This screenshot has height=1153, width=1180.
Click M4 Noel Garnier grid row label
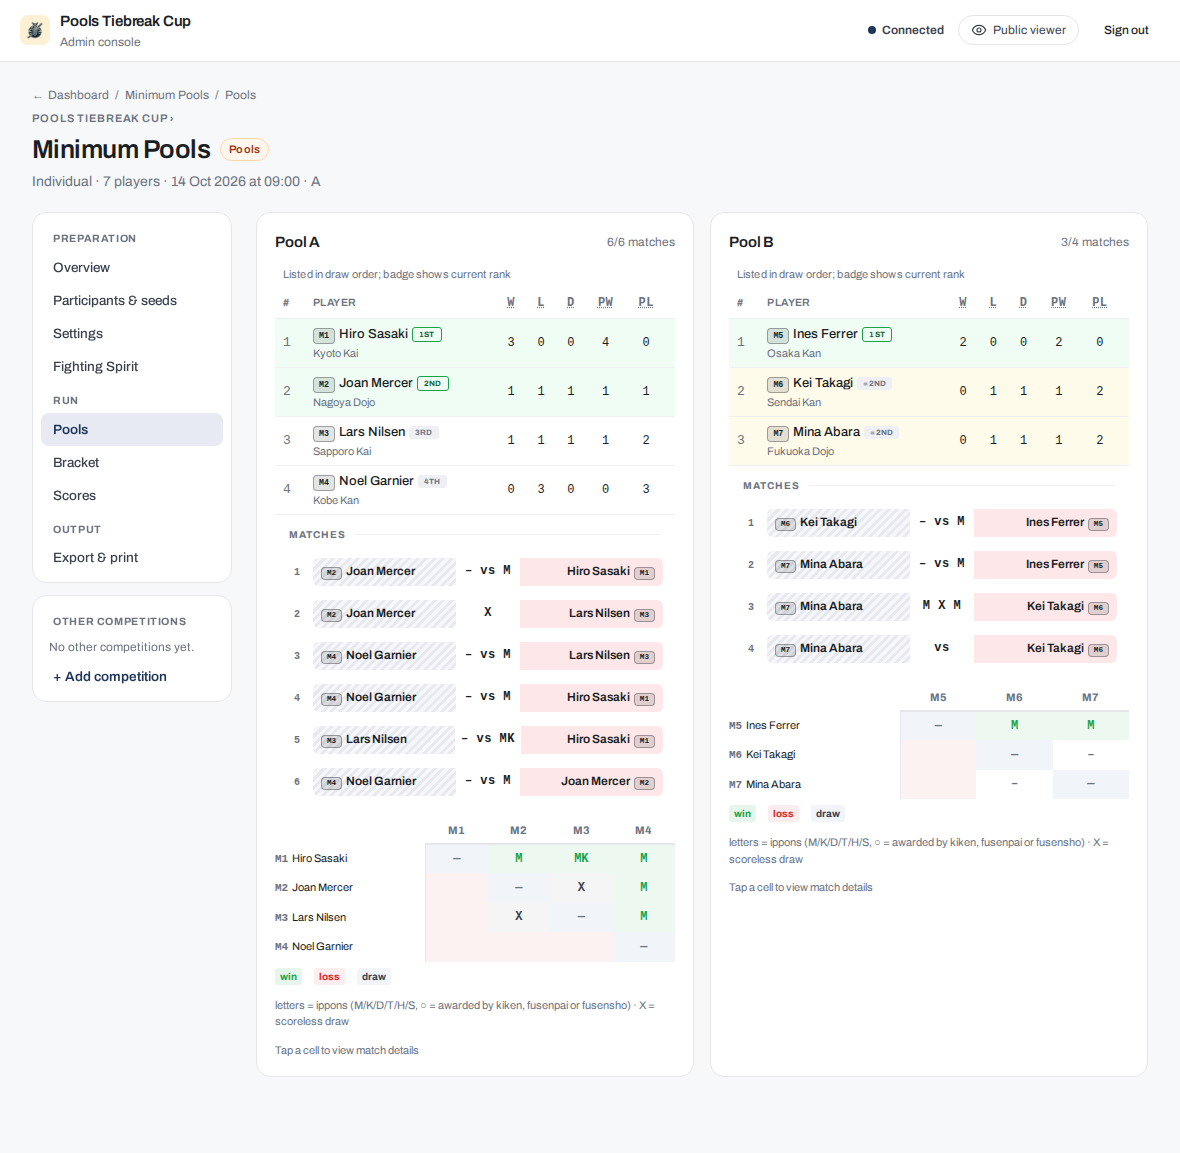point(314,946)
